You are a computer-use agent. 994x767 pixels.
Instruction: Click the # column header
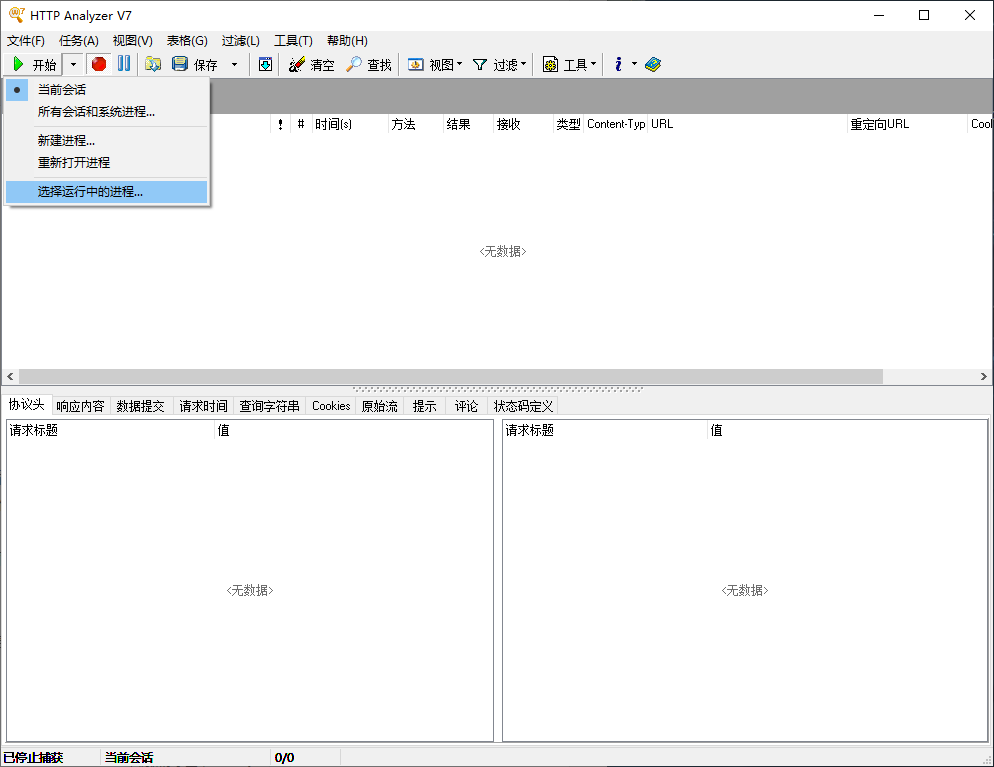(301, 124)
